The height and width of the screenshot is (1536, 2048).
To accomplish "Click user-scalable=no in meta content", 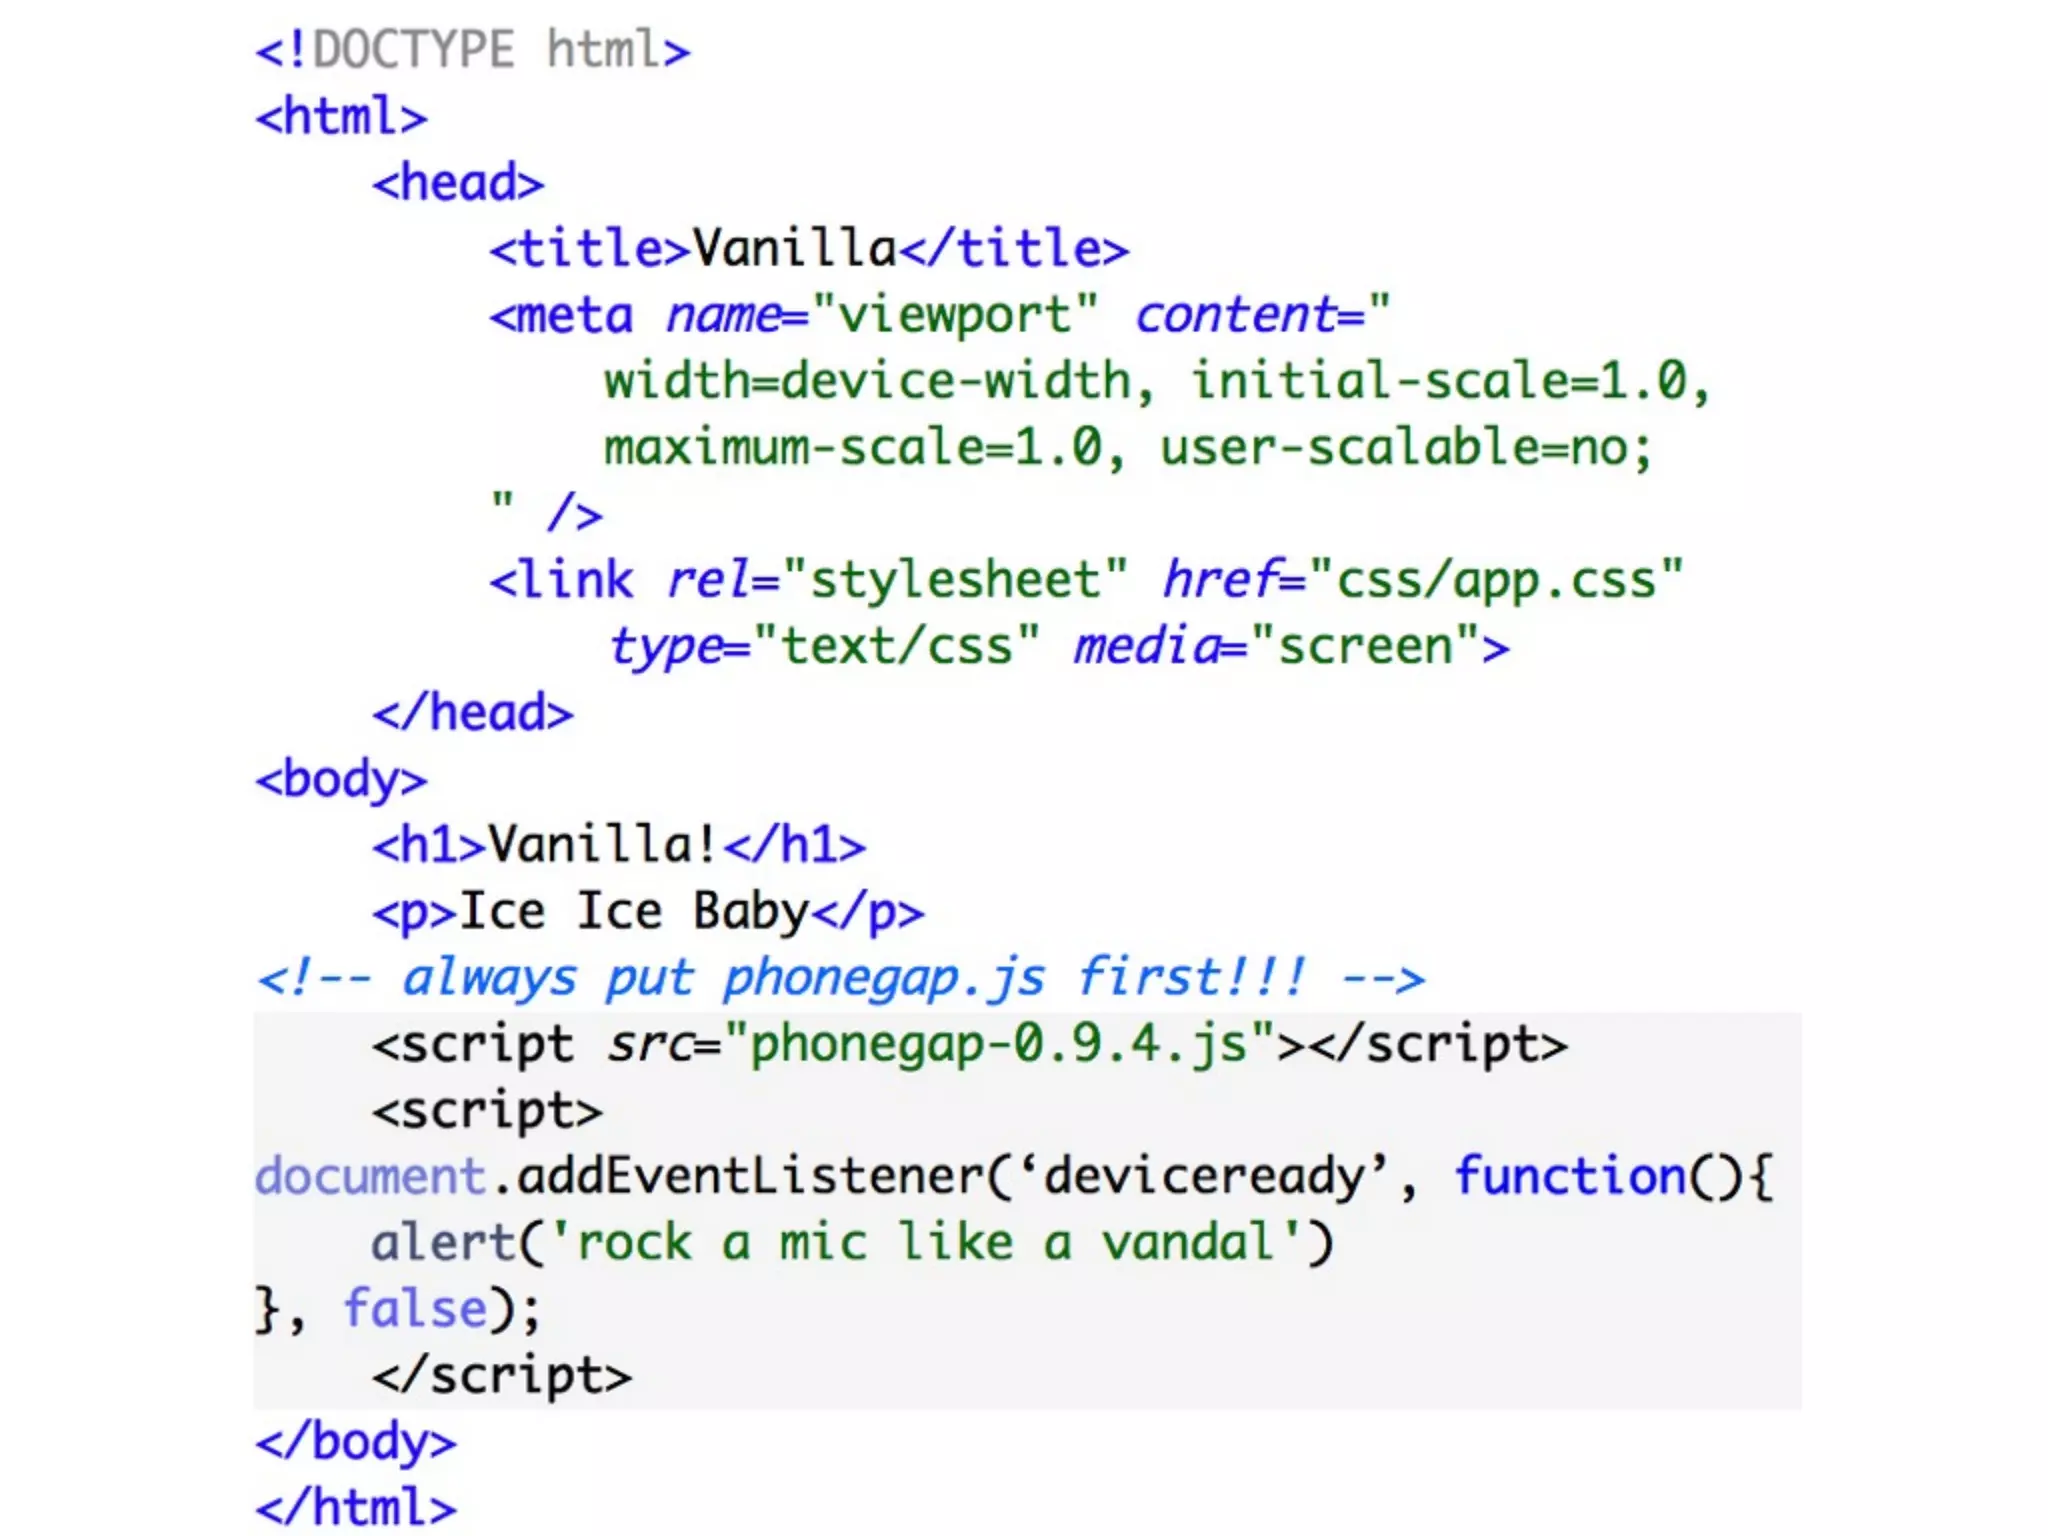I will click(x=1393, y=447).
